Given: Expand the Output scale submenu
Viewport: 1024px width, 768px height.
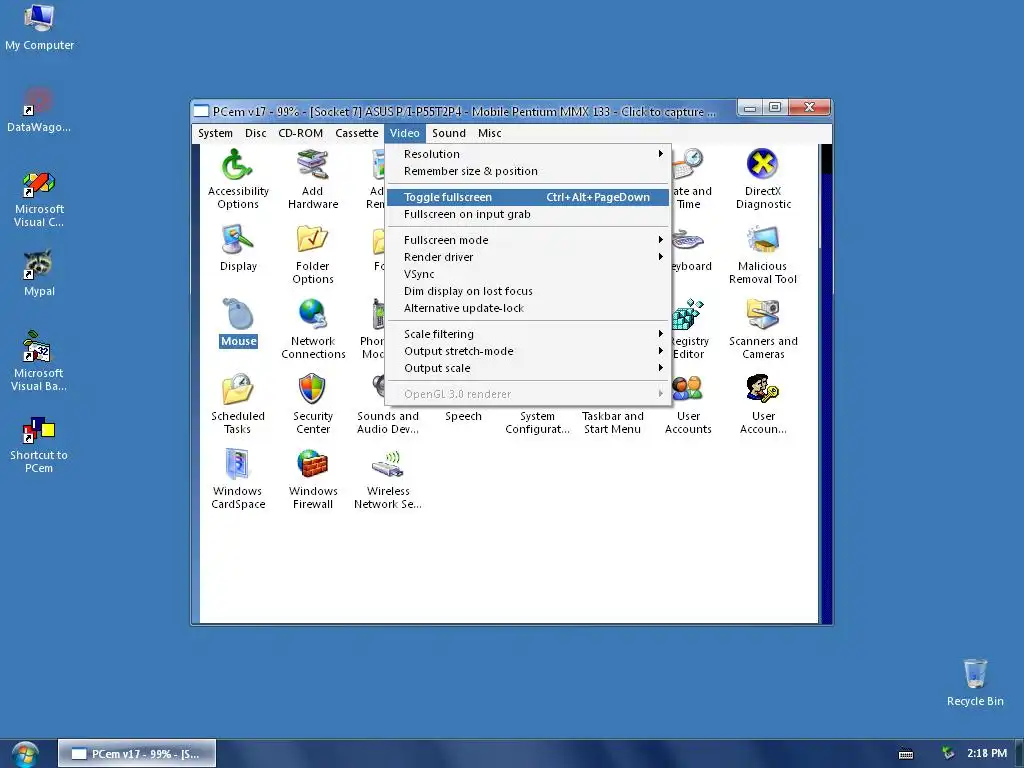Looking at the screenshot, I should (528, 368).
